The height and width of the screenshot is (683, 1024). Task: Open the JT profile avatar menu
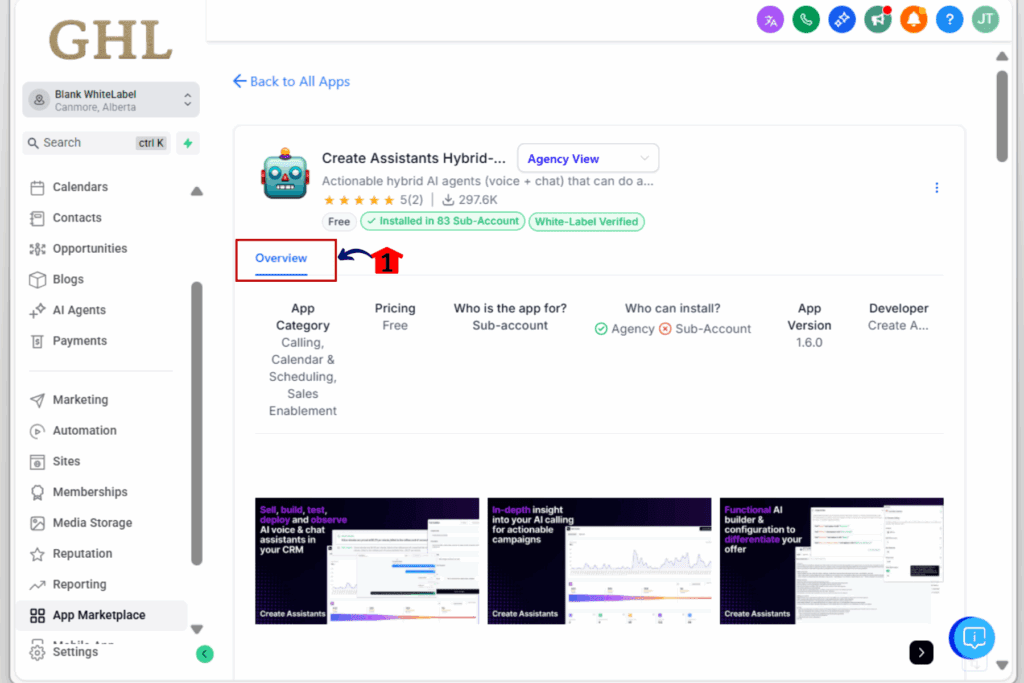click(985, 19)
